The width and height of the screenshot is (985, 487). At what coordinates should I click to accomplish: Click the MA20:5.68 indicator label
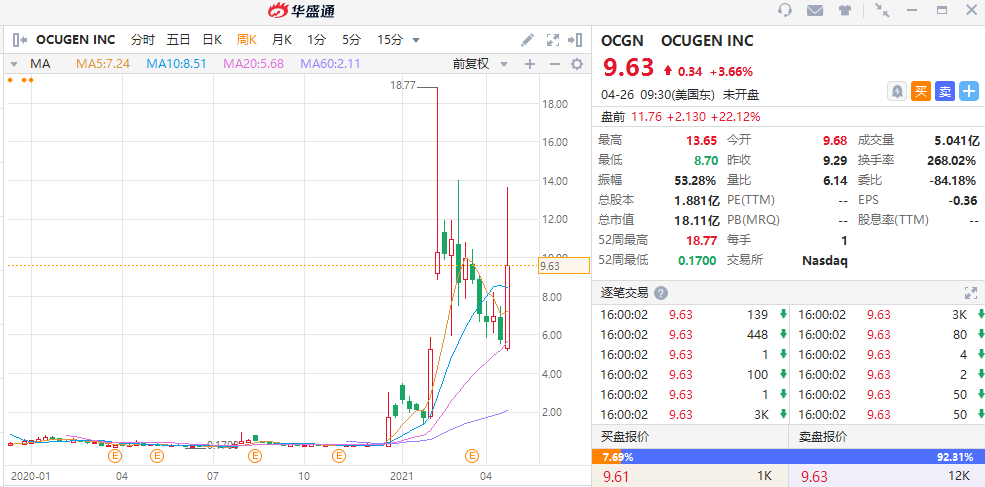tap(254, 63)
